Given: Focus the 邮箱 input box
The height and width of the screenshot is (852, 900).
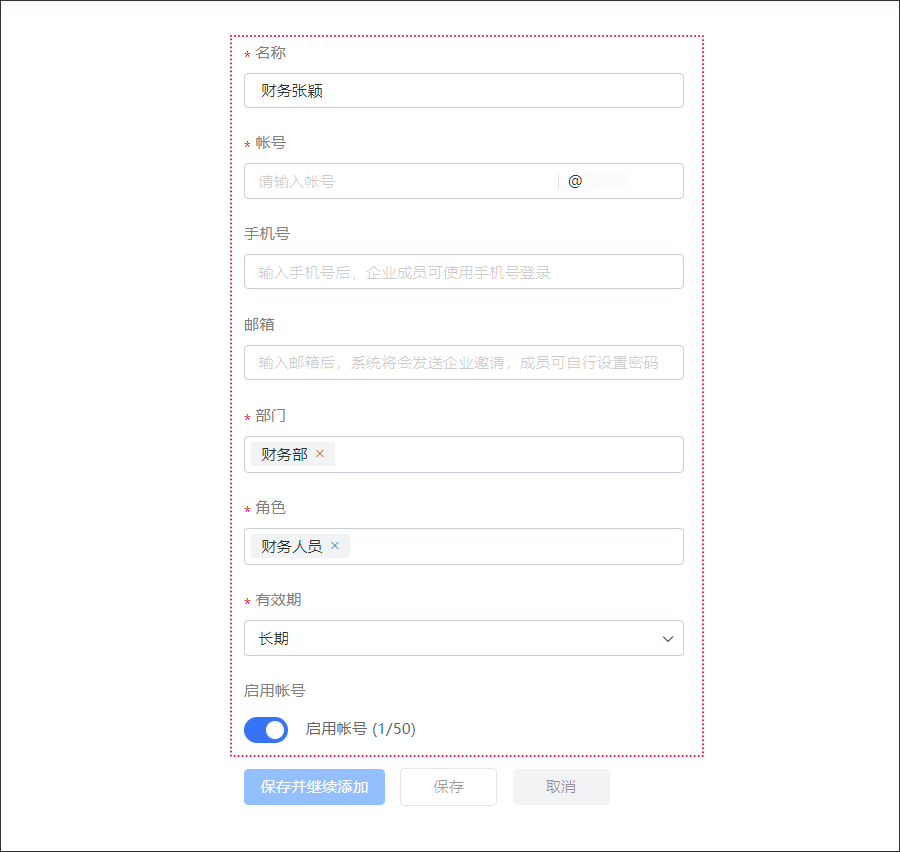Looking at the screenshot, I should (463, 363).
